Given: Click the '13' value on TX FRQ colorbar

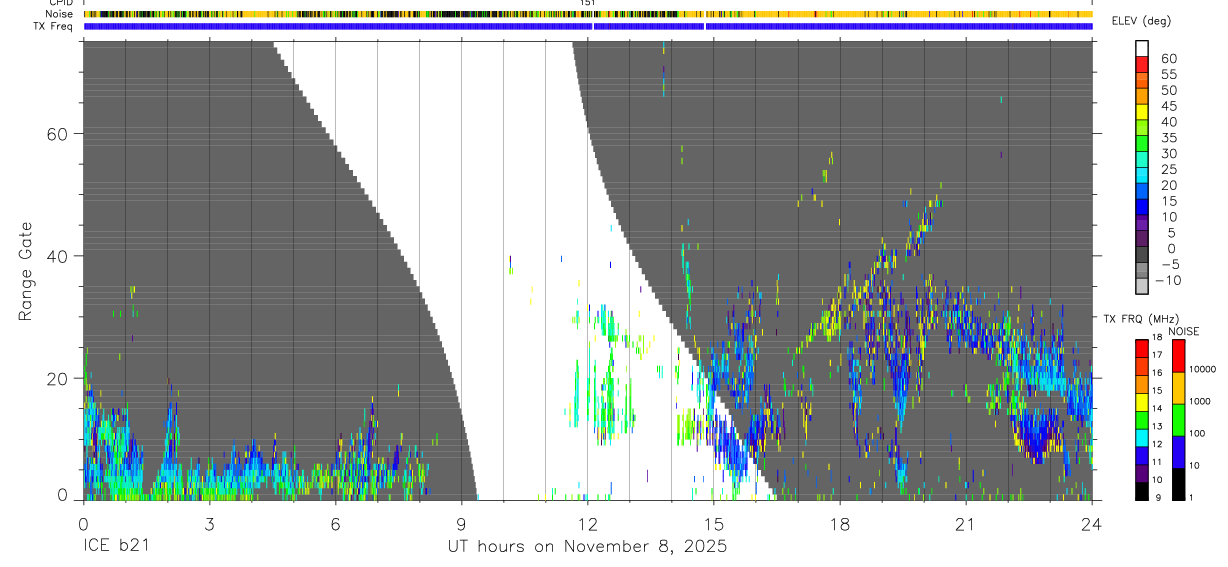Looking at the screenshot, I should (x=1156, y=427).
